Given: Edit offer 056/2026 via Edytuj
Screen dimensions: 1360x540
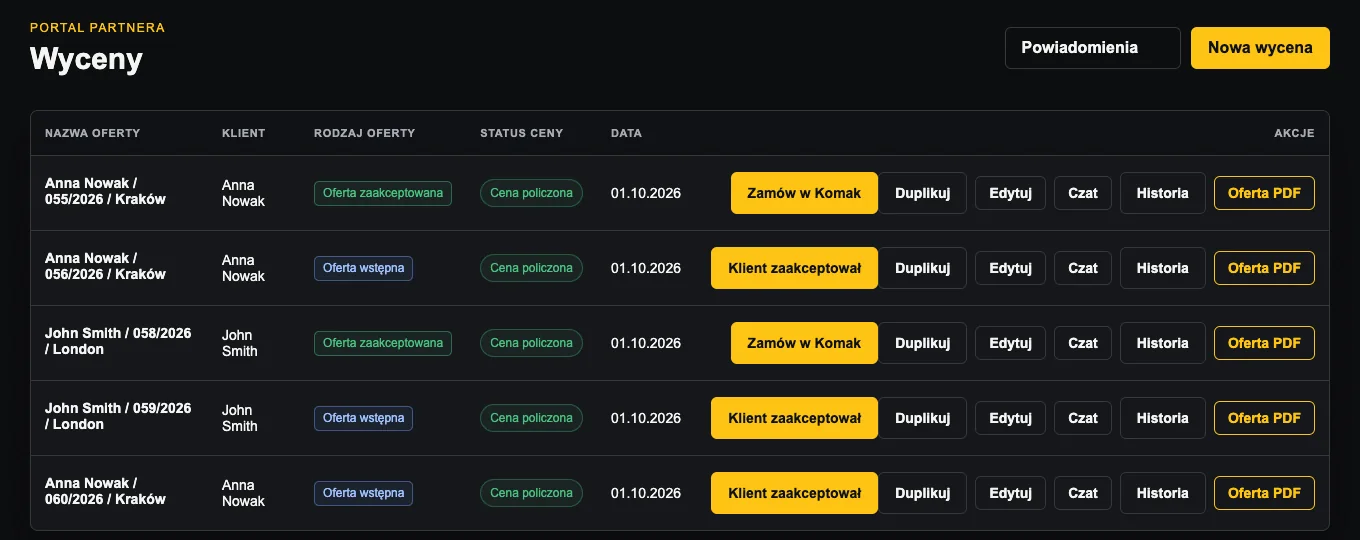Looking at the screenshot, I should tap(1010, 268).
